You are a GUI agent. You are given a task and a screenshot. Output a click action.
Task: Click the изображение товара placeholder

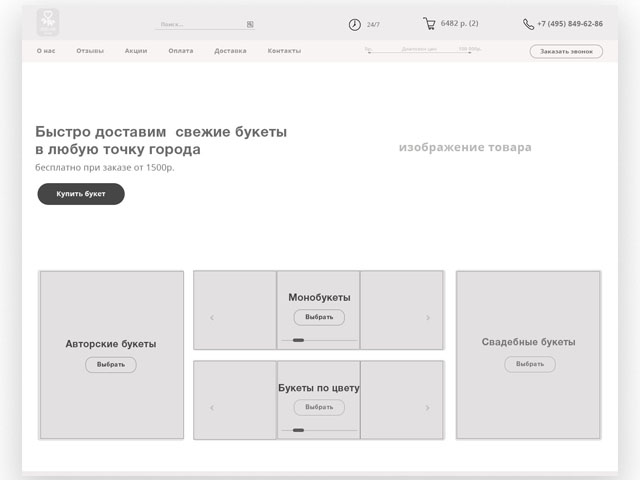(x=465, y=147)
